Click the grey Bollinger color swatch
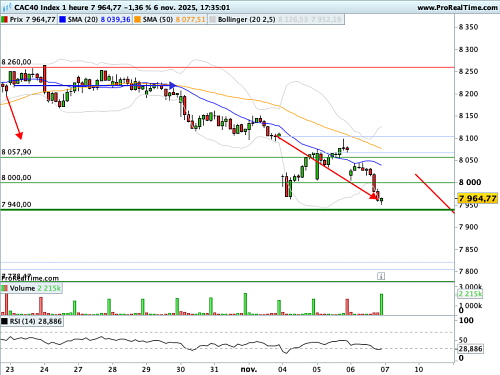 point(212,20)
